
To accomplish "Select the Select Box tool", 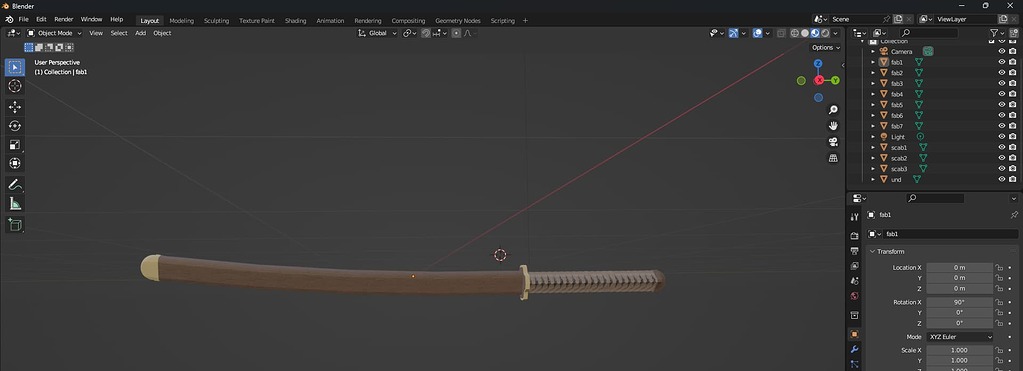I will tap(15, 67).
